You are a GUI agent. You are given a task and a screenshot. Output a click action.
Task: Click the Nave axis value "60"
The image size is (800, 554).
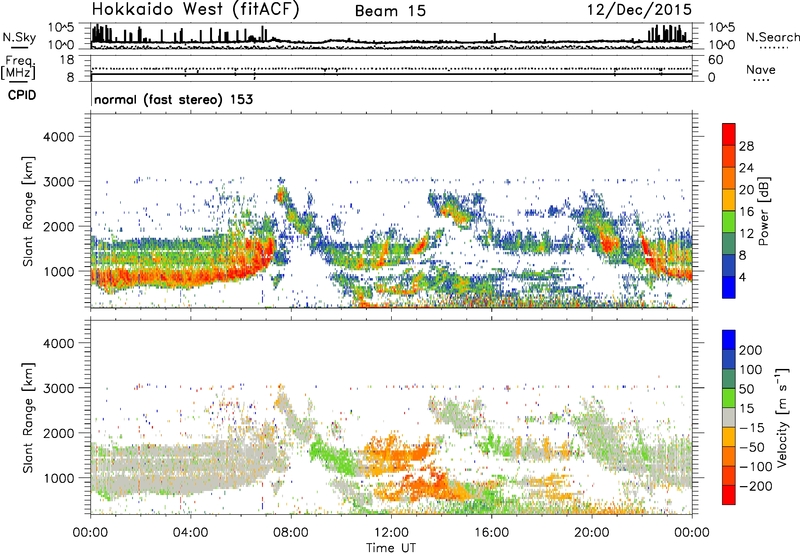pos(715,60)
